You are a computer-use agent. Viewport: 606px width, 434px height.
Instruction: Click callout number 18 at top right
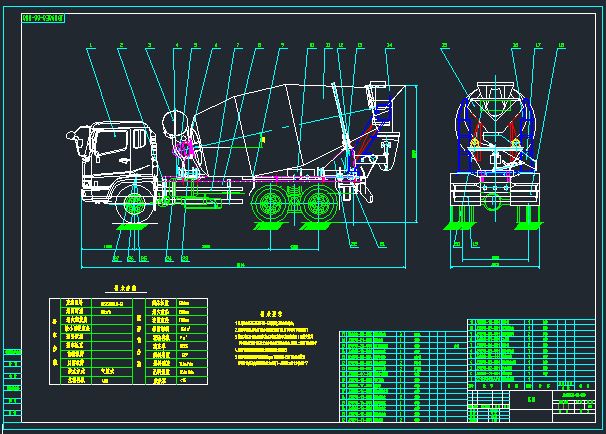562,46
